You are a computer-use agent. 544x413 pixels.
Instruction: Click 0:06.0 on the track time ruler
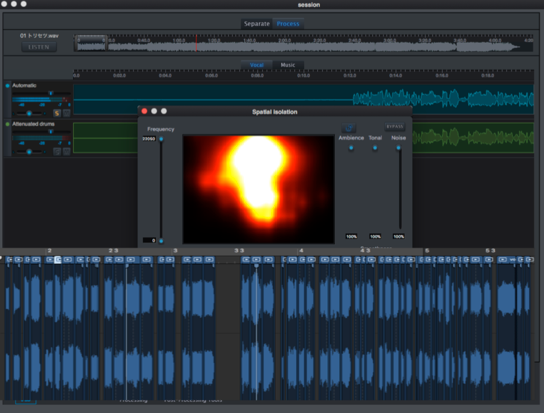click(211, 75)
